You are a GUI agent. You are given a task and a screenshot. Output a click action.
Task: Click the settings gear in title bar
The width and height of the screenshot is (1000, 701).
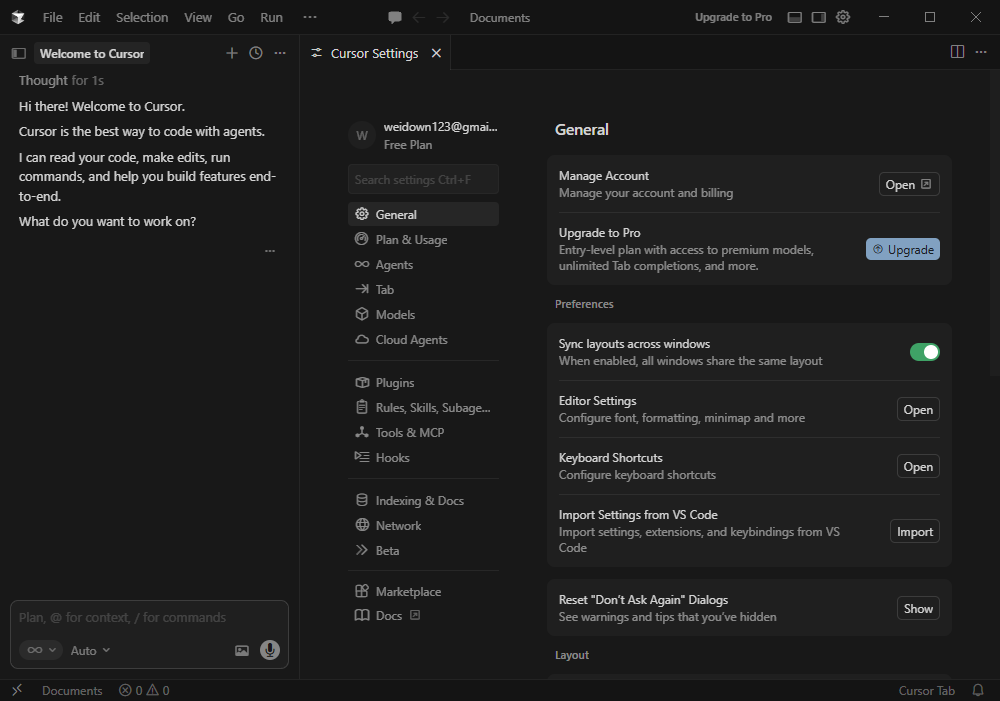(x=843, y=17)
